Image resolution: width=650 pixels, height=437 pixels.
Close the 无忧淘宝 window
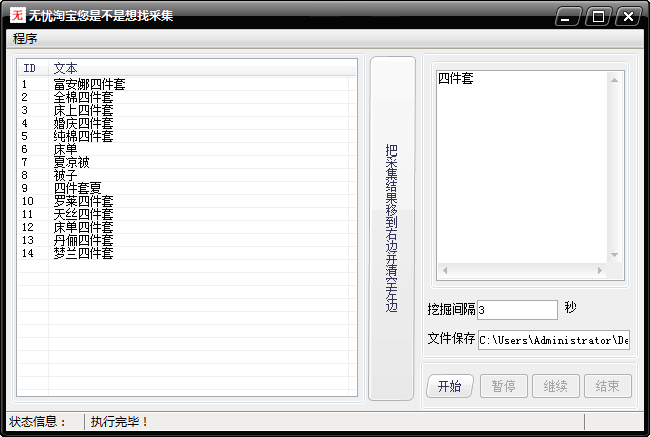pos(628,17)
